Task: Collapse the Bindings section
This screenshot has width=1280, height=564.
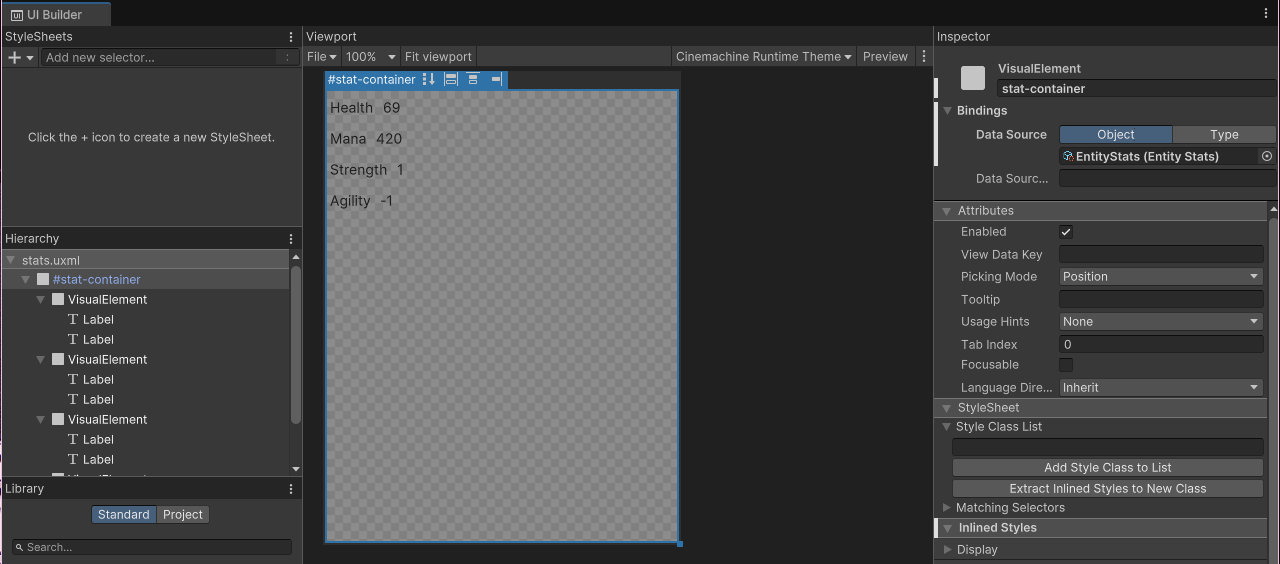Action: click(x=948, y=111)
